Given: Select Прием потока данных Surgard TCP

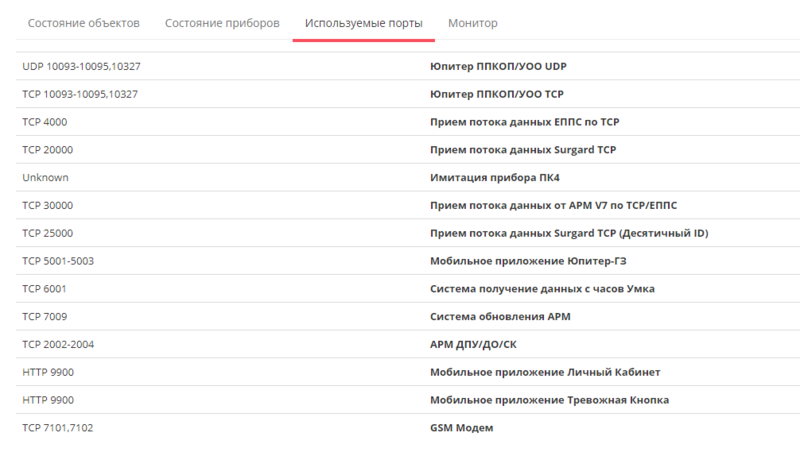Looking at the screenshot, I should click(523, 150).
